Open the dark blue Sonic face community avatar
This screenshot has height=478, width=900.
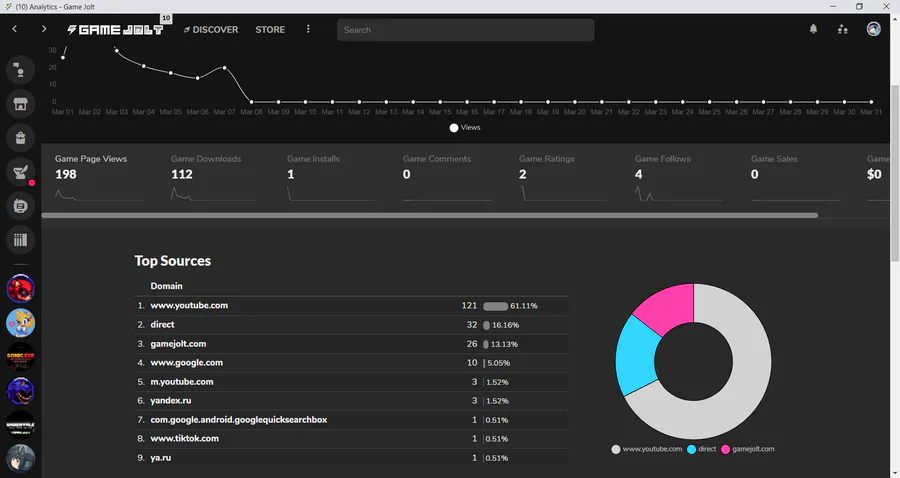pyautogui.click(x=21, y=391)
